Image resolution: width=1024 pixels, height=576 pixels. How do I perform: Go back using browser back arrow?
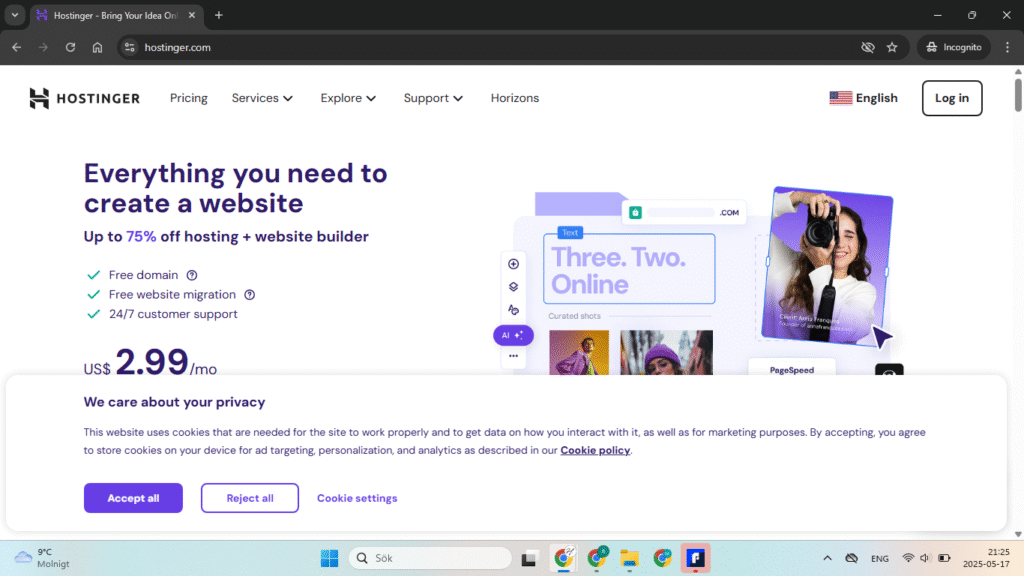point(16,47)
